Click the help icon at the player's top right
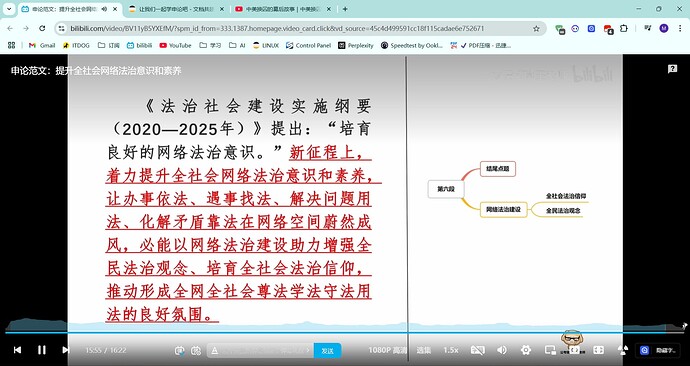Screen dimensions: 690x366 tap(672, 69)
